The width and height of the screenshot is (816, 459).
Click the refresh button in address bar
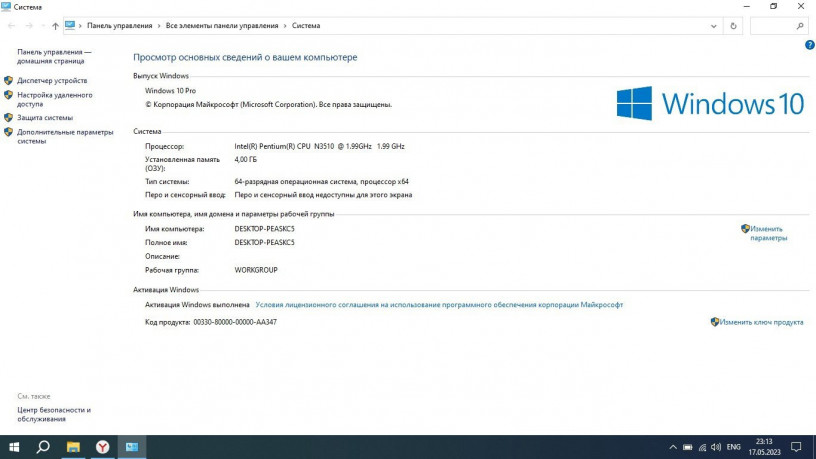(733, 26)
